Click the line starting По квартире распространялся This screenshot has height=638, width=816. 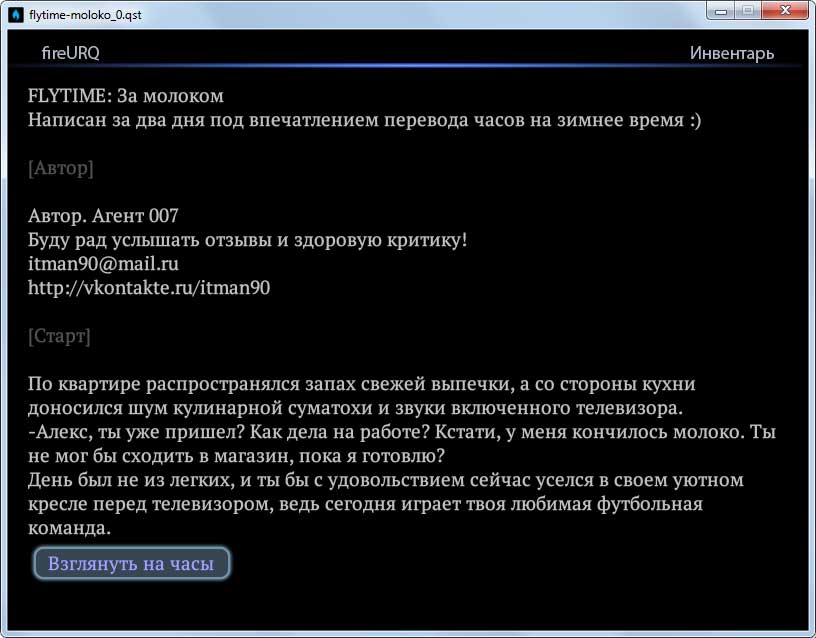pyautogui.click(x=361, y=384)
